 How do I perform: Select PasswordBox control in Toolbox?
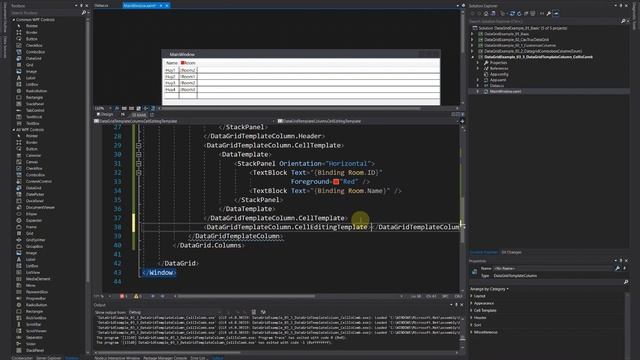point(37,292)
